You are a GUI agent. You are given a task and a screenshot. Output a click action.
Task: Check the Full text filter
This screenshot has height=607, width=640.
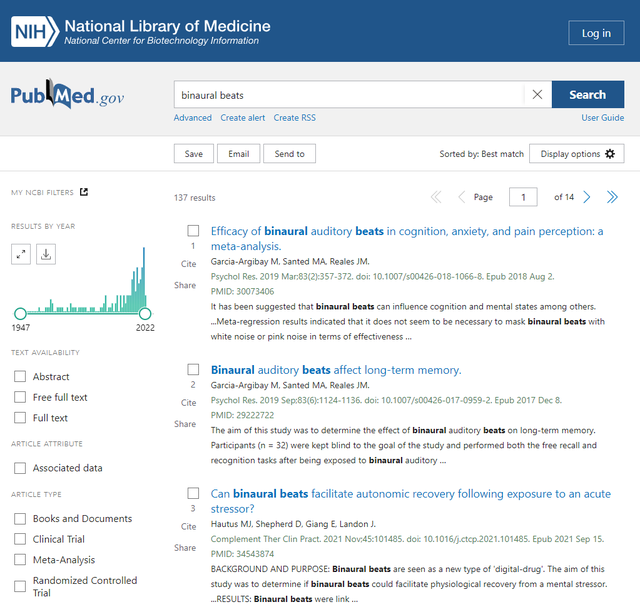[x=20, y=418]
